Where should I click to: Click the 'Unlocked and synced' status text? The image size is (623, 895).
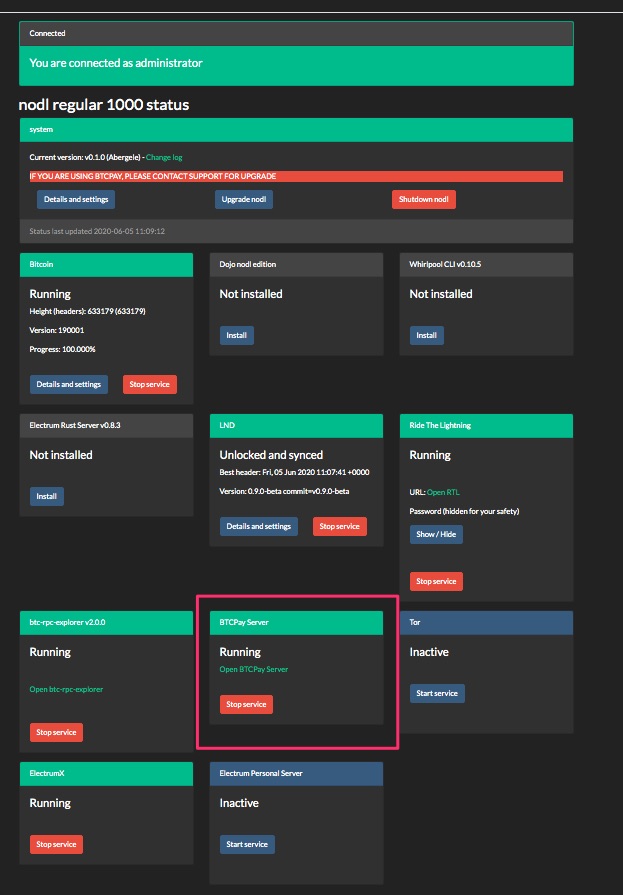tap(271, 455)
